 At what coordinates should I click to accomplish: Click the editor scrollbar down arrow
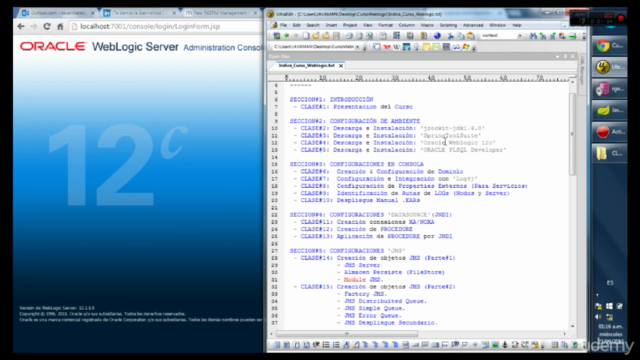[x=572, y=327]
